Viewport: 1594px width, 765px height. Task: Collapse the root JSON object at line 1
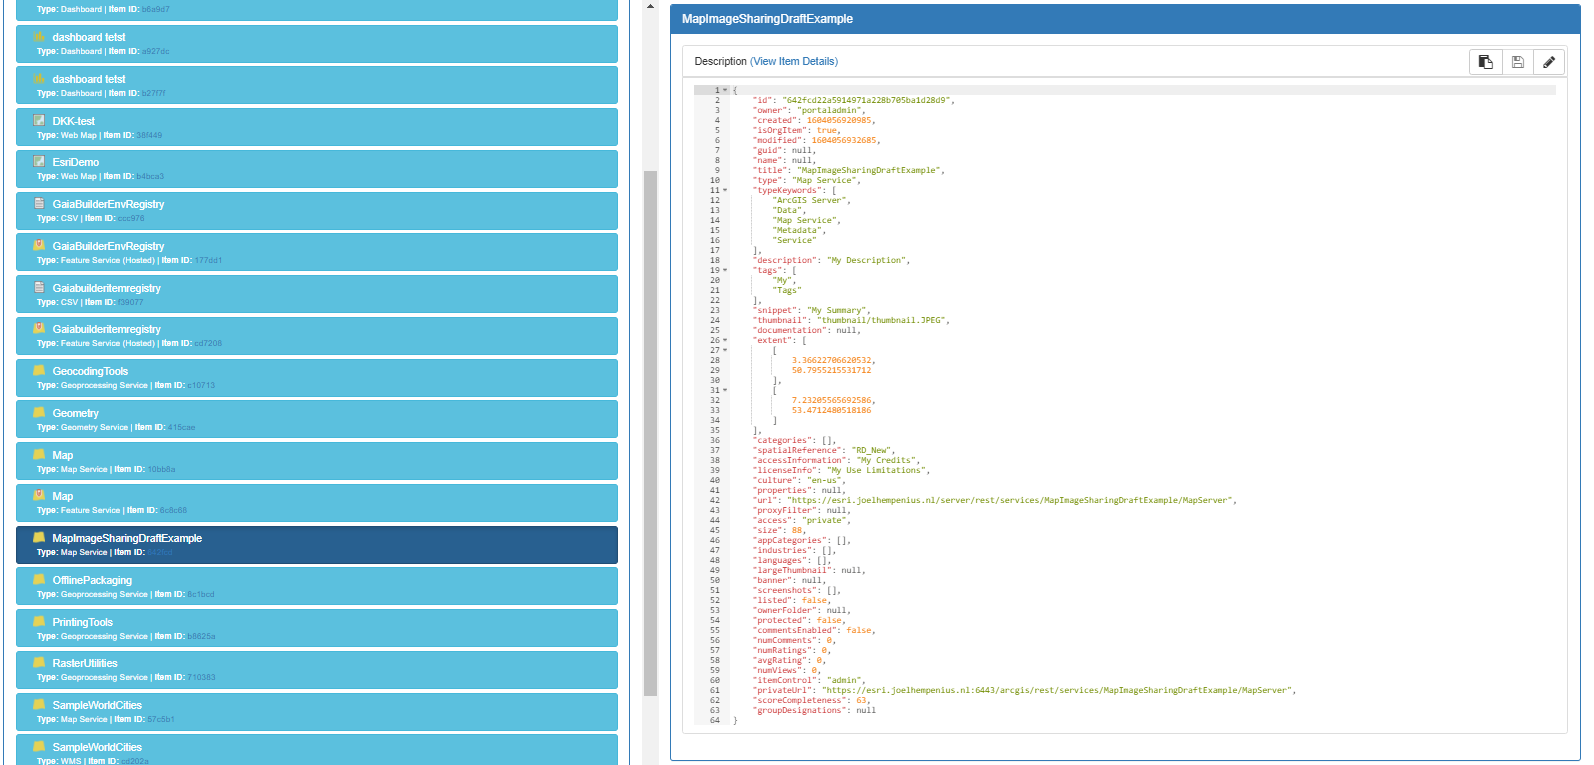(726, 90)
